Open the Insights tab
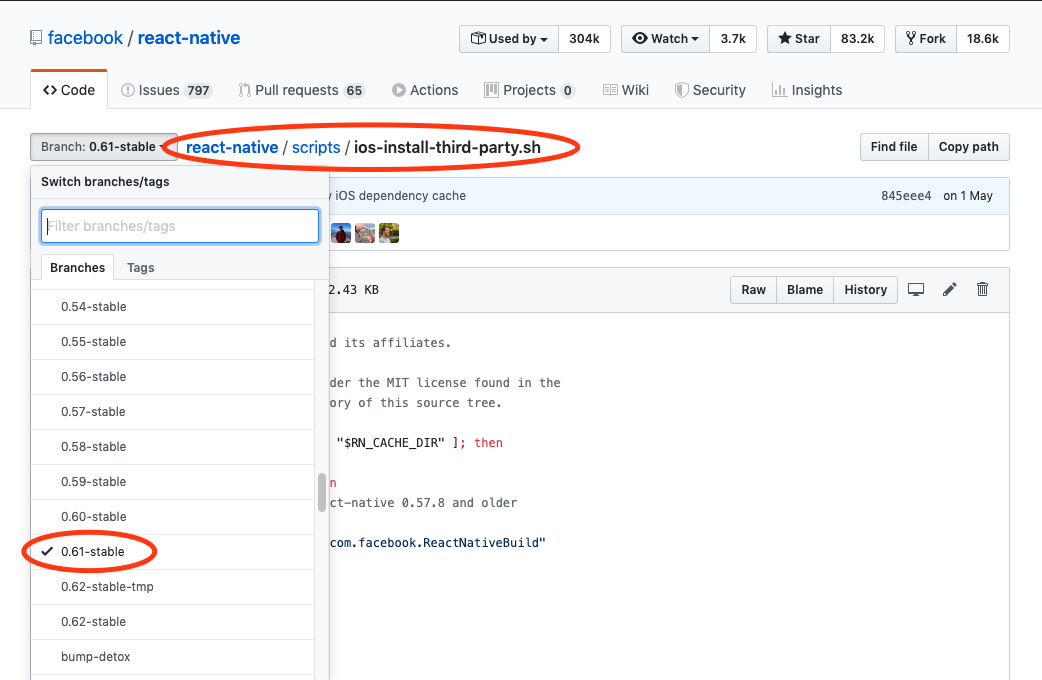Viewport: 1042px width, 680px height. [x=807, y=90]
